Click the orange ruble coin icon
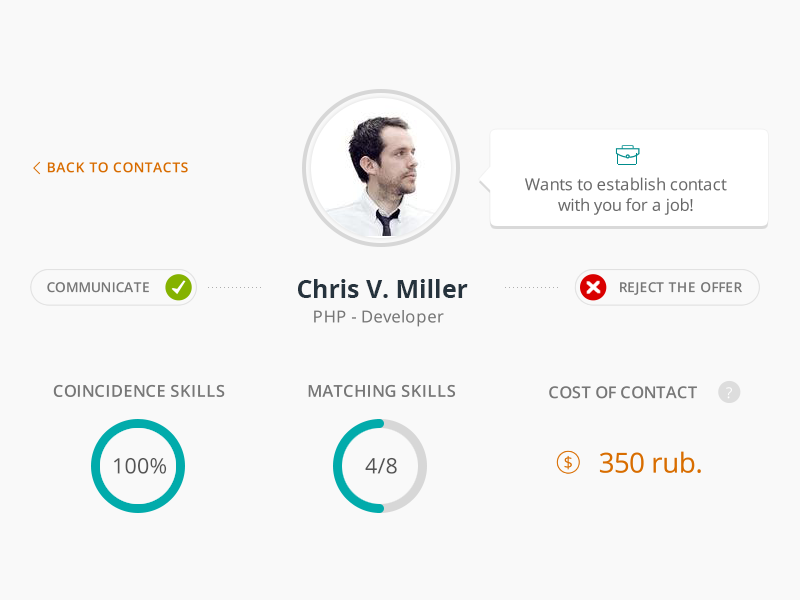Image resolution: width=800 pixels, height=600 pixels. [x=568, y=462]
